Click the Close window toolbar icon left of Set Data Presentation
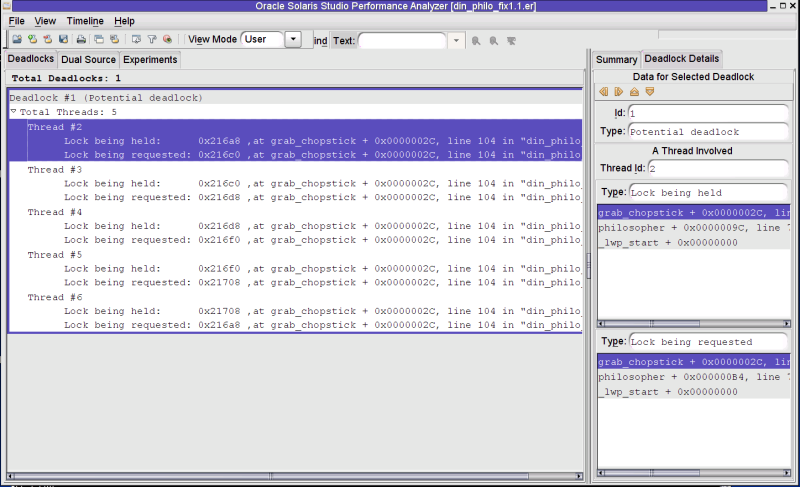This screenshot has height=487, width=800. coord(115,39)
